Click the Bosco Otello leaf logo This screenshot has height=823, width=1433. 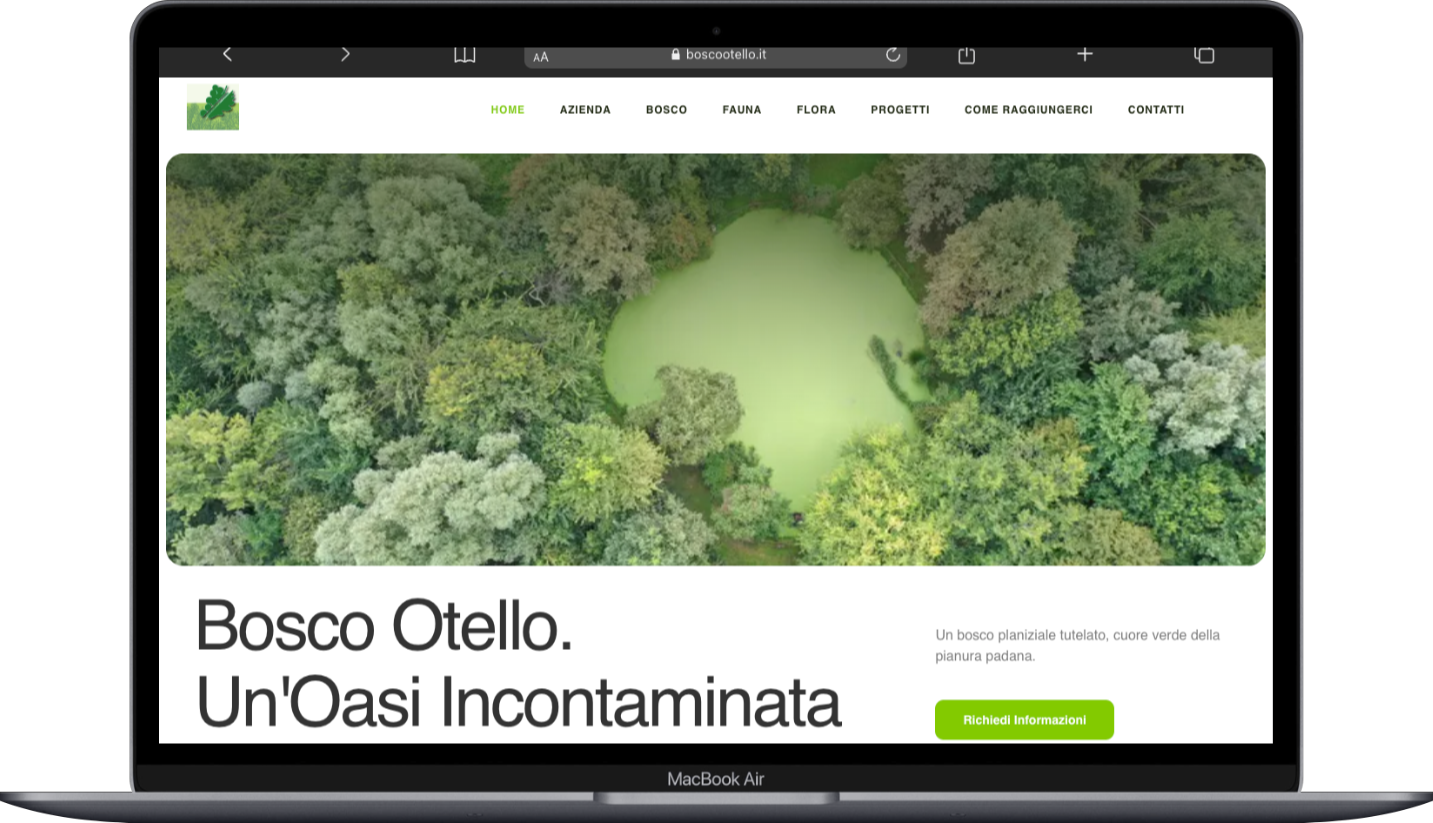click(x=213, y=107)
